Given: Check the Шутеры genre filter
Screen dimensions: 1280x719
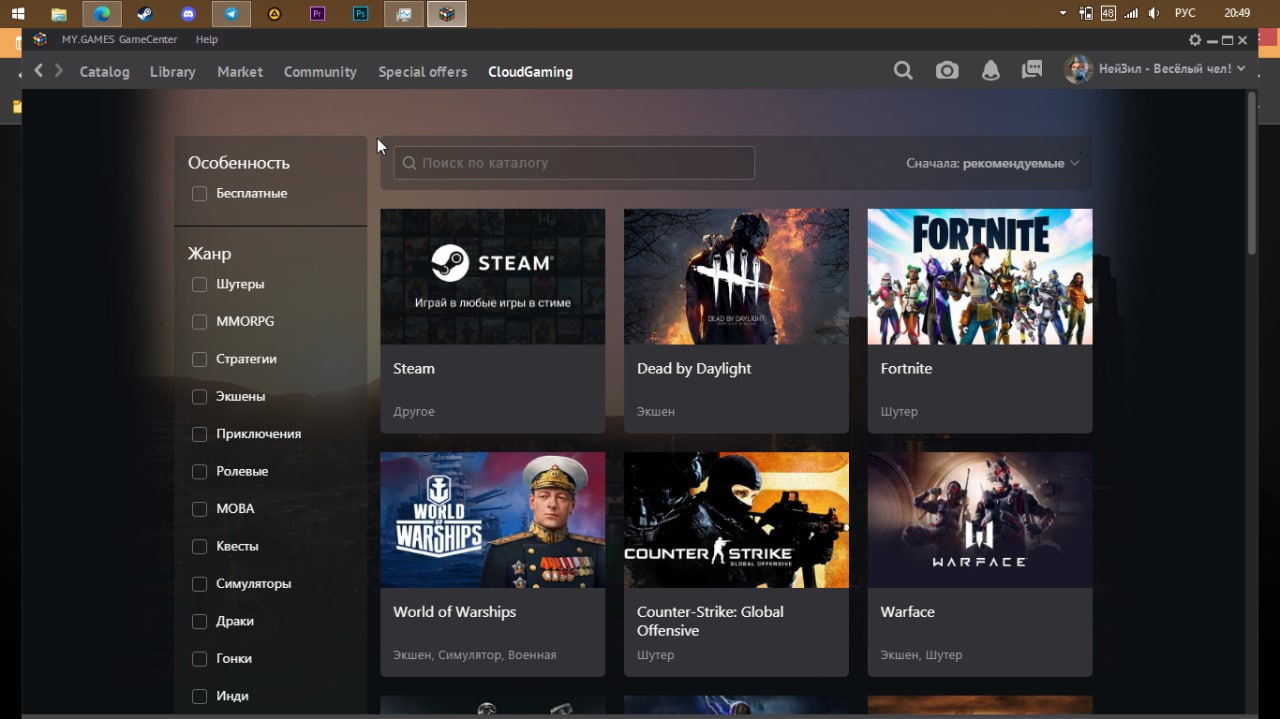Looking at the screenshot, I should point(199,284).
